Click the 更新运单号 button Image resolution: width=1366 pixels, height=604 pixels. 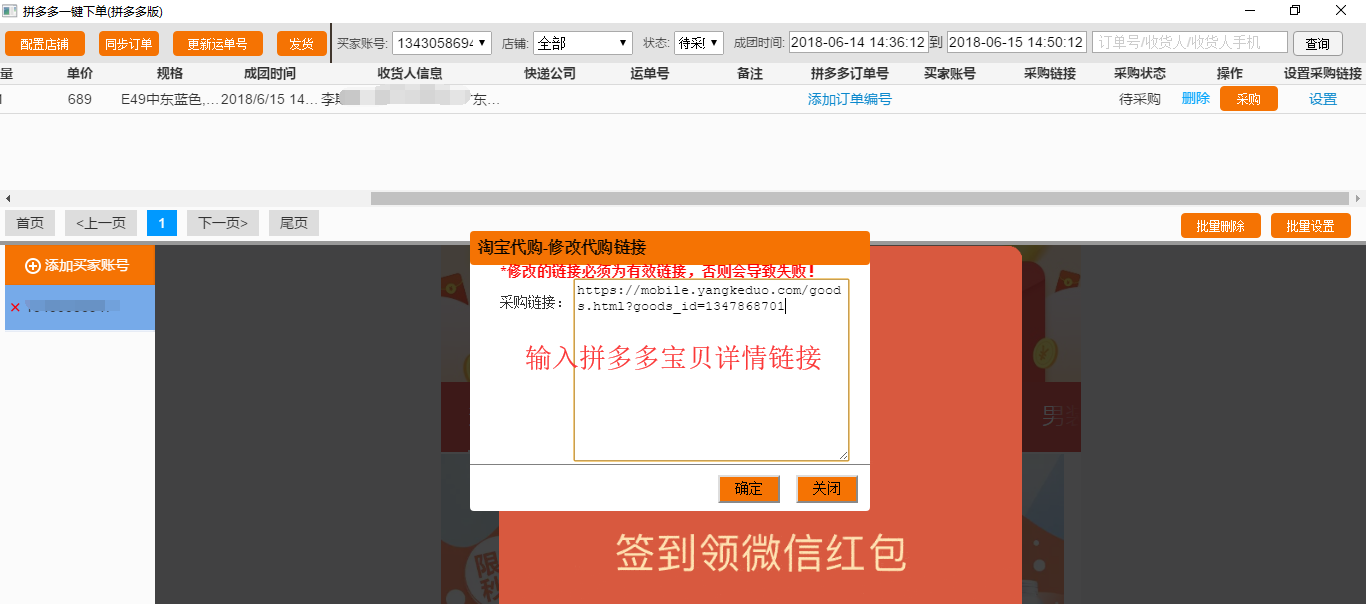tap(218, 44)
